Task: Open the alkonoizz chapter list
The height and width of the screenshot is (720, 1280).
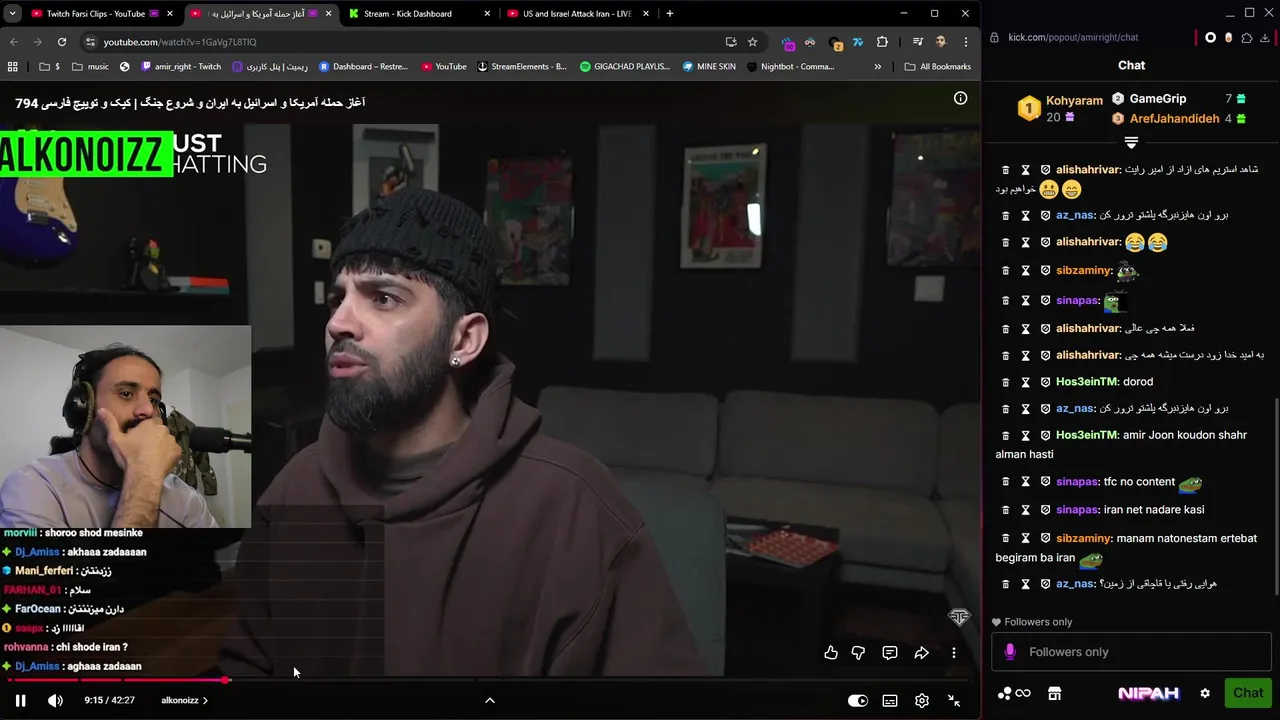Action: coord(185,700)
